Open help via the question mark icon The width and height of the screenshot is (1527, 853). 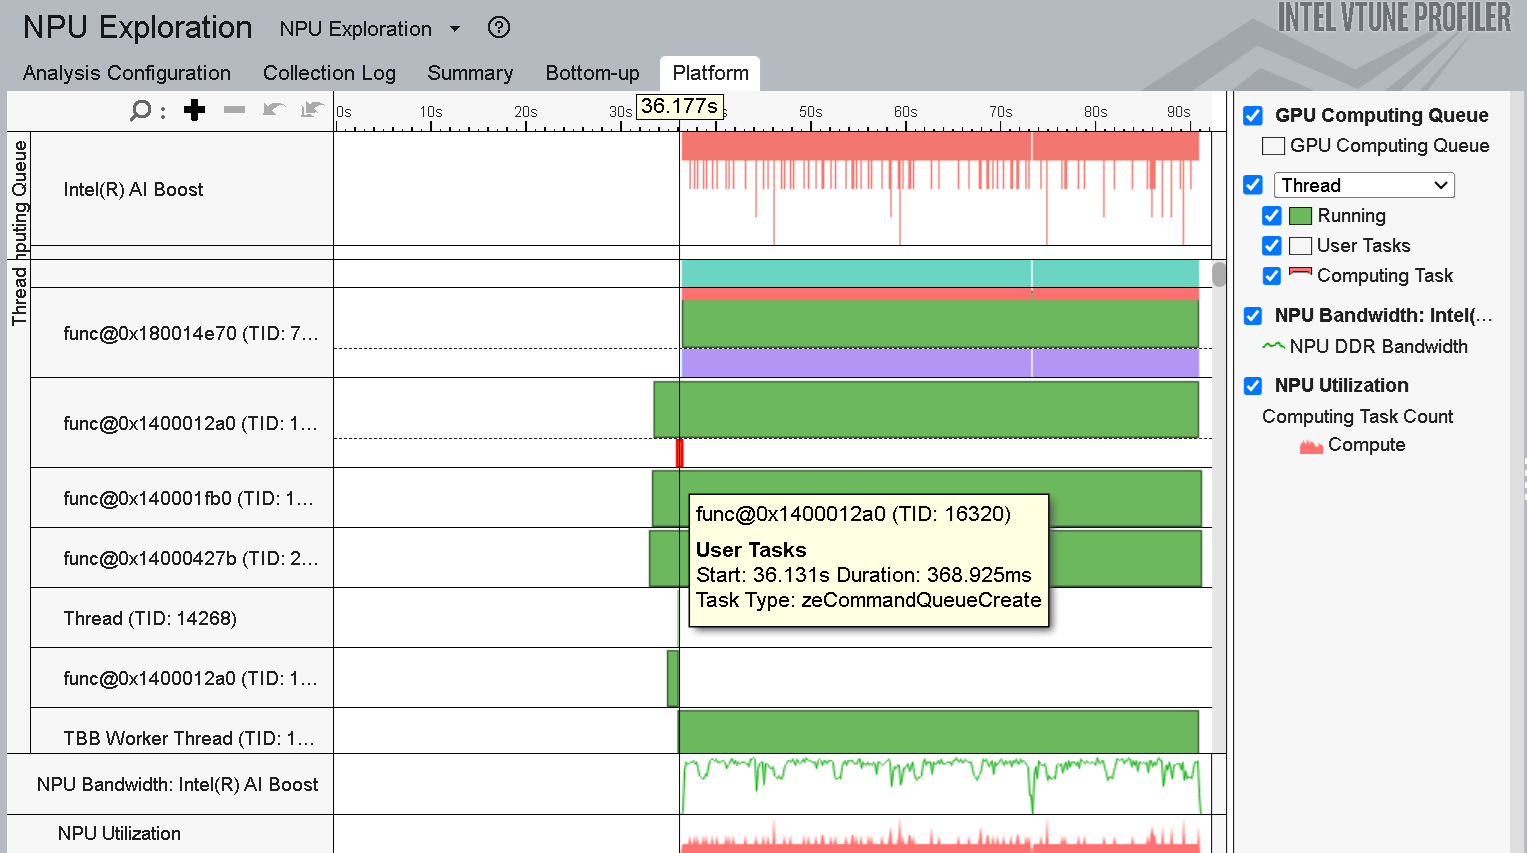499,28
